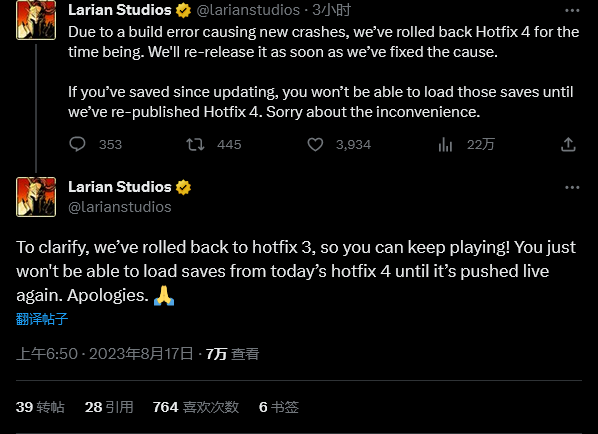View the 28 引用 quotes list

(x=109, y=407)
